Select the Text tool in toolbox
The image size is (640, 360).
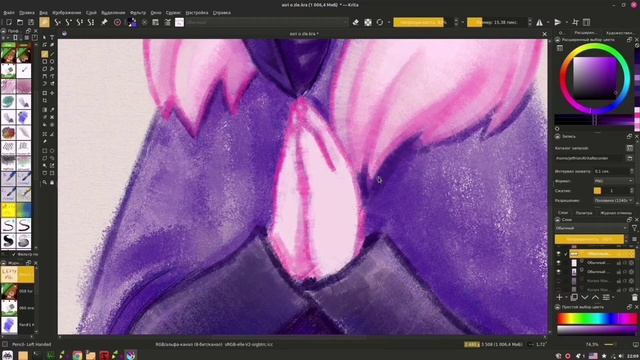52,37
